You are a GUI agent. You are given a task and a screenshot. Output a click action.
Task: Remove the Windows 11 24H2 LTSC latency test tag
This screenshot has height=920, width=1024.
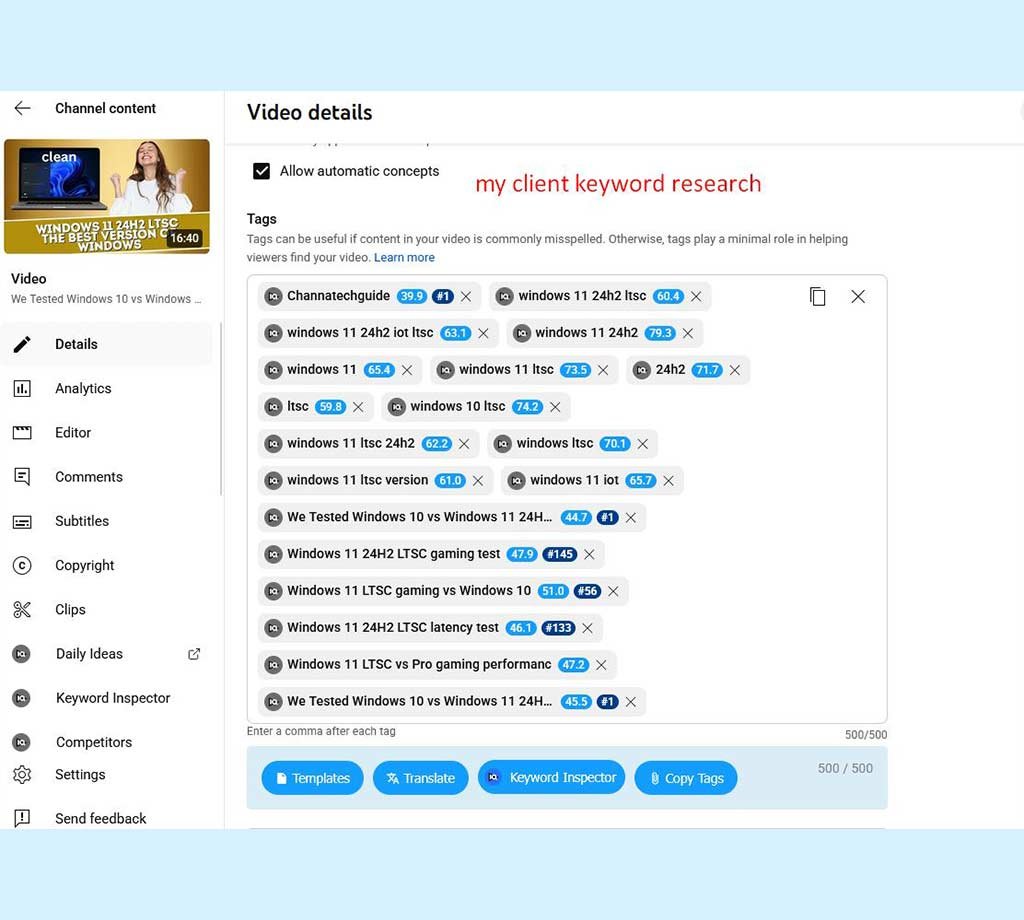point(587,628)
